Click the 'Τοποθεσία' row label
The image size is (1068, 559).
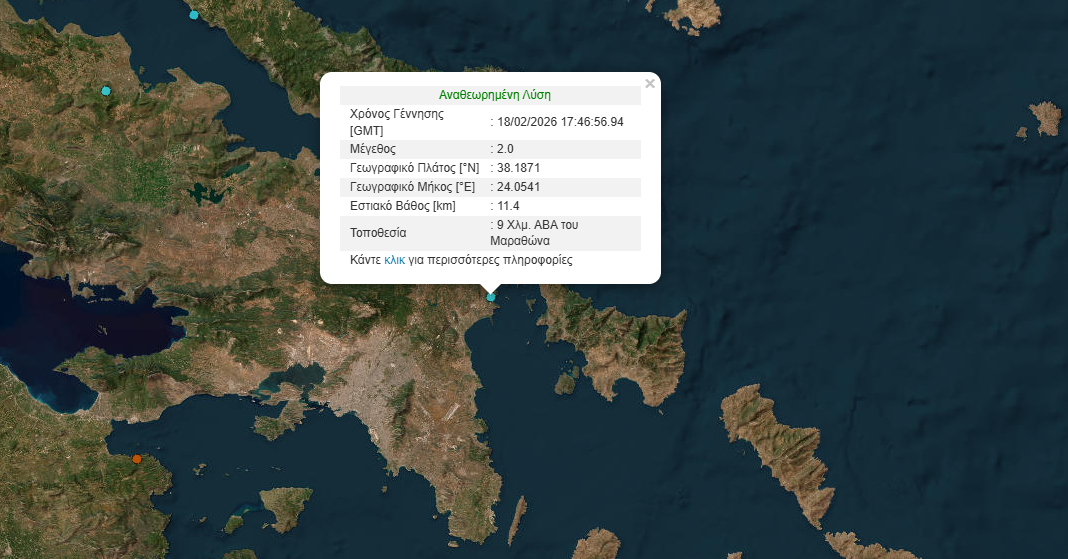[x=378, y=233]
